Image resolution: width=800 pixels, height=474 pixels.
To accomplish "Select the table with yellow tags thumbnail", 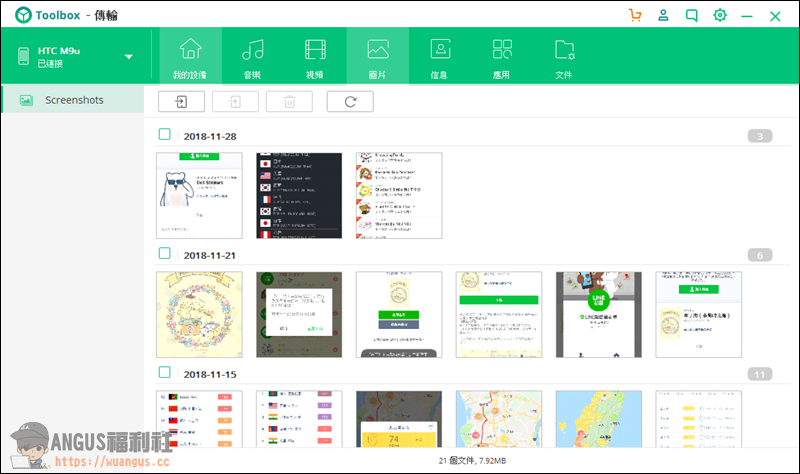I will [698, 419].
